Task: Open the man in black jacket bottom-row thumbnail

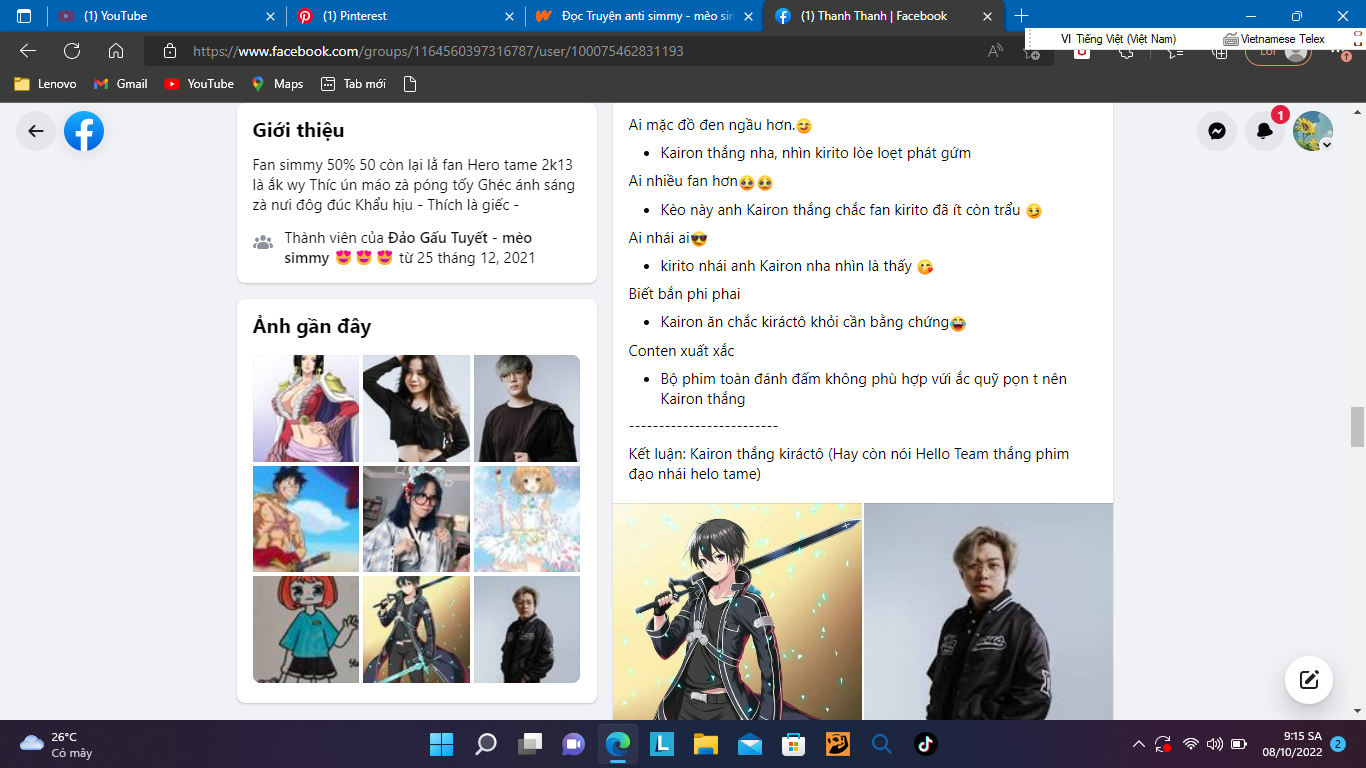Action: click(527, 629)
